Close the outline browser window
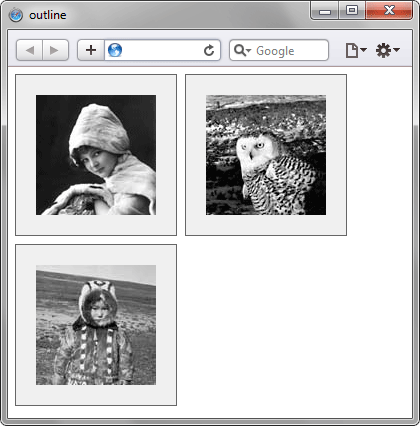This screenshot has width=420, height=426. coord(389,11)
